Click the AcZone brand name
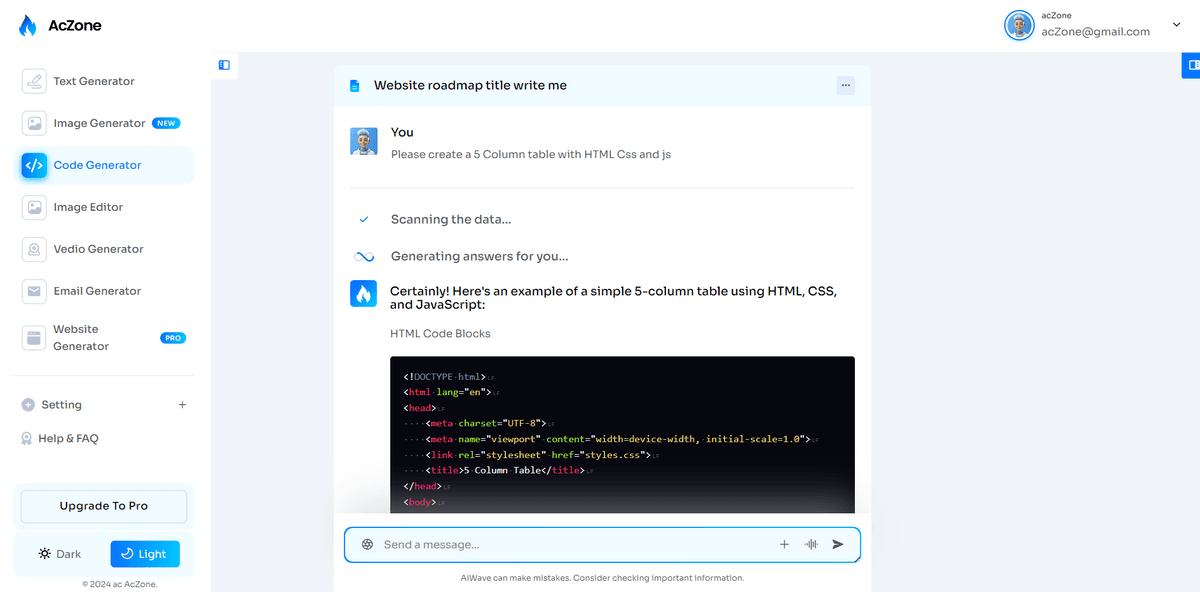 (x=75, y=26)
